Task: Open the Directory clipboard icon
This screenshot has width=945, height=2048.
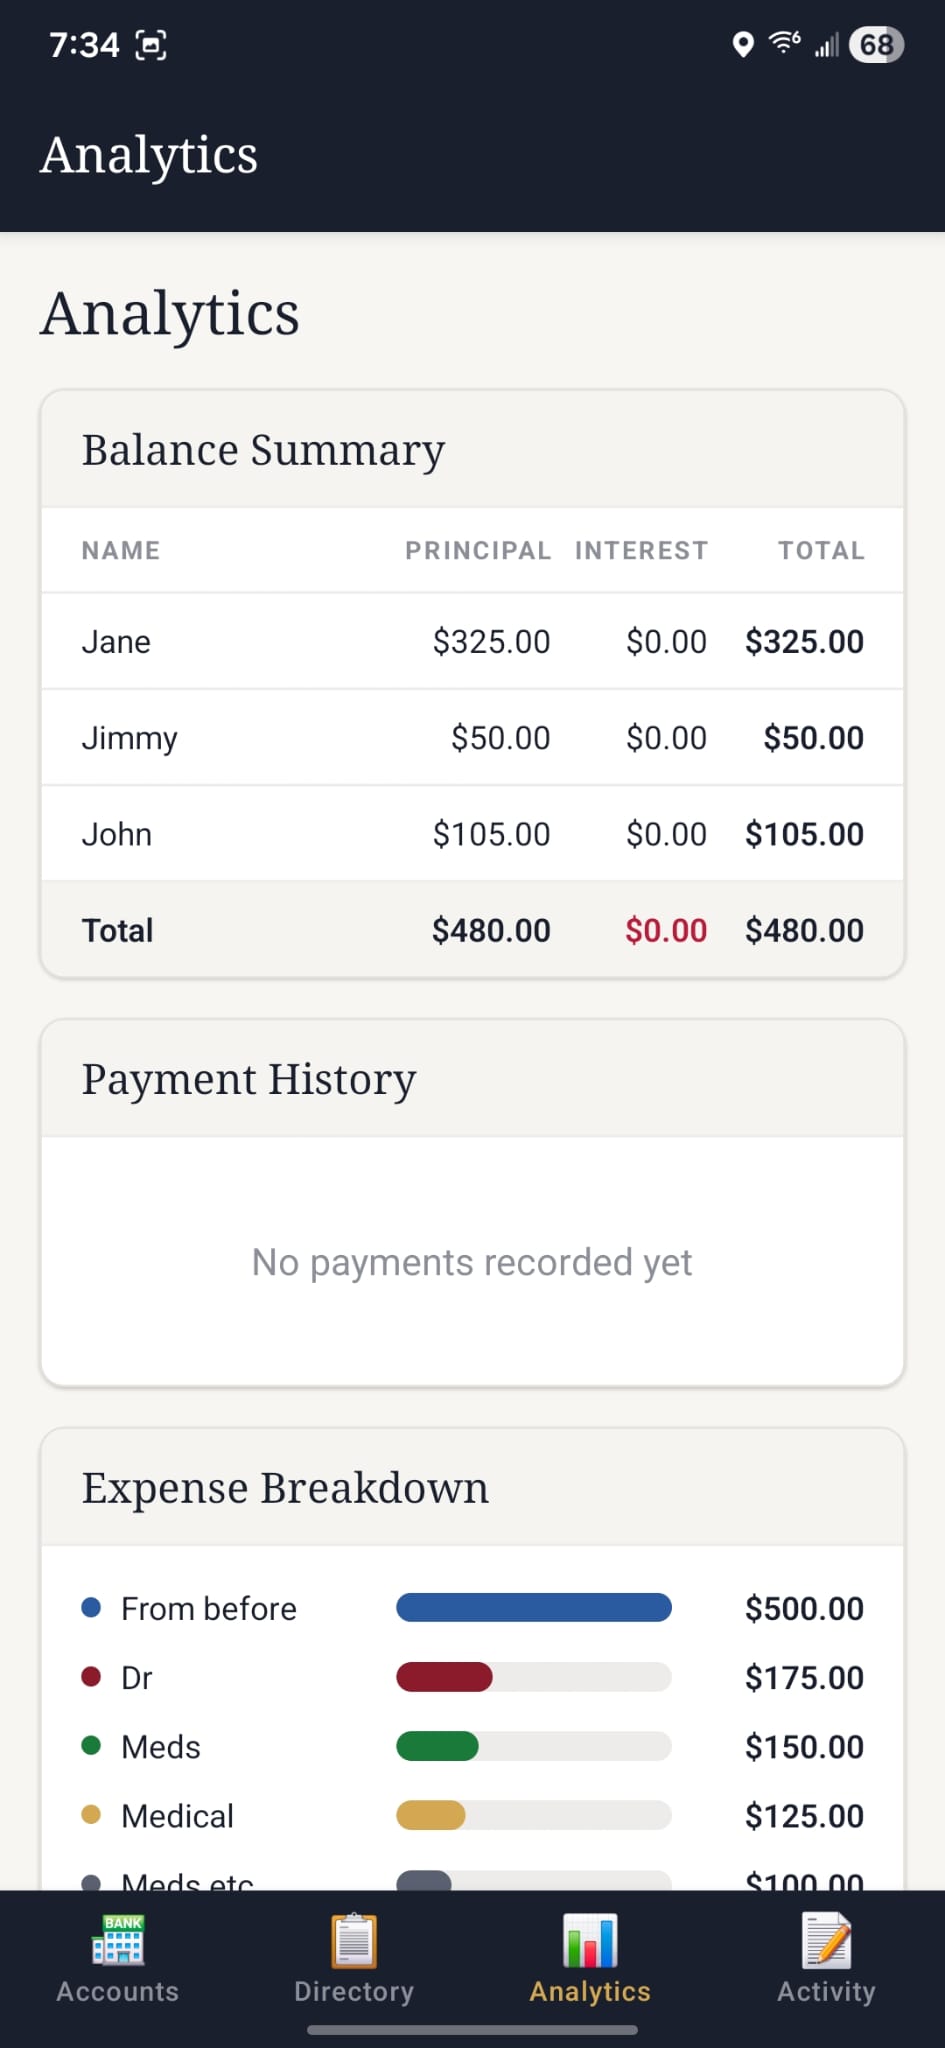Action: (x=354, y=1941)
